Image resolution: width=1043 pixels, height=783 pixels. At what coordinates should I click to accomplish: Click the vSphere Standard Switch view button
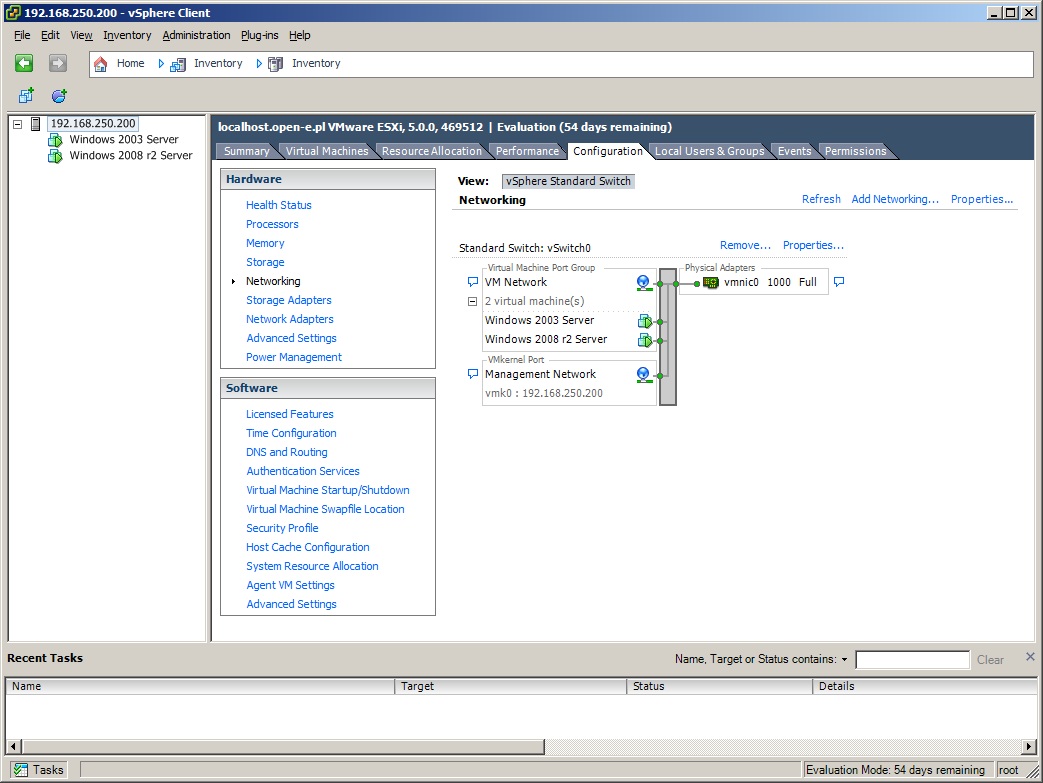click(x=568, y=181)
